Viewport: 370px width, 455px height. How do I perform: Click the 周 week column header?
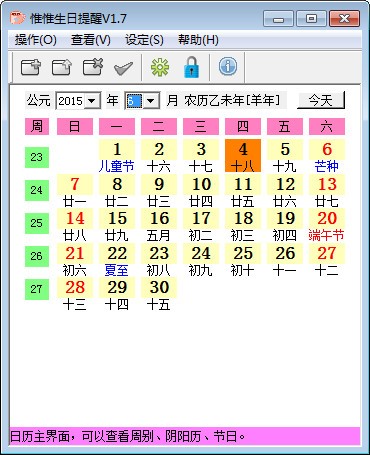37,126
